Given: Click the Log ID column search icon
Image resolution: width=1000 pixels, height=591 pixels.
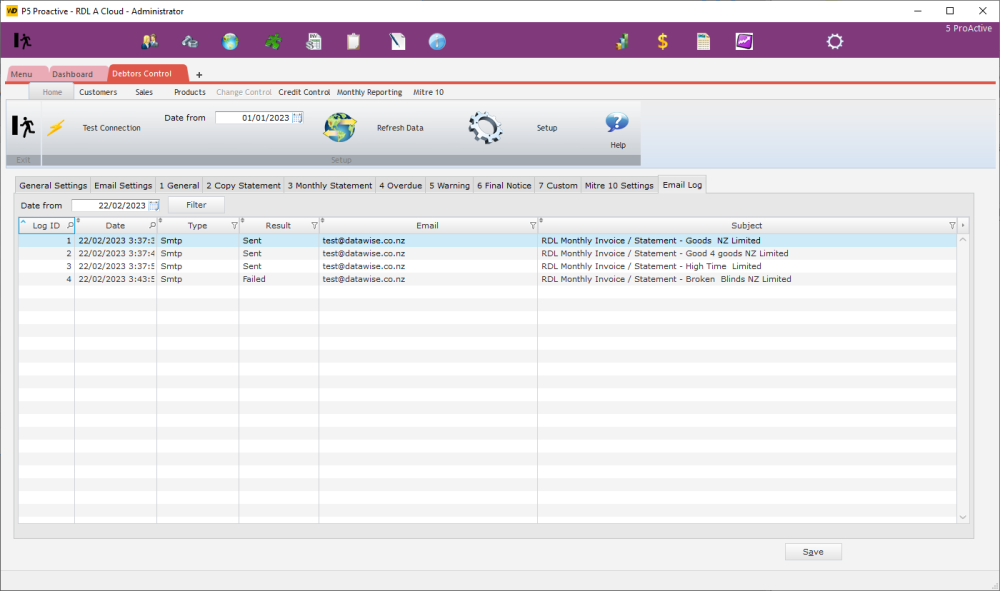Looking at the screenshot, I should click(70, 225).
